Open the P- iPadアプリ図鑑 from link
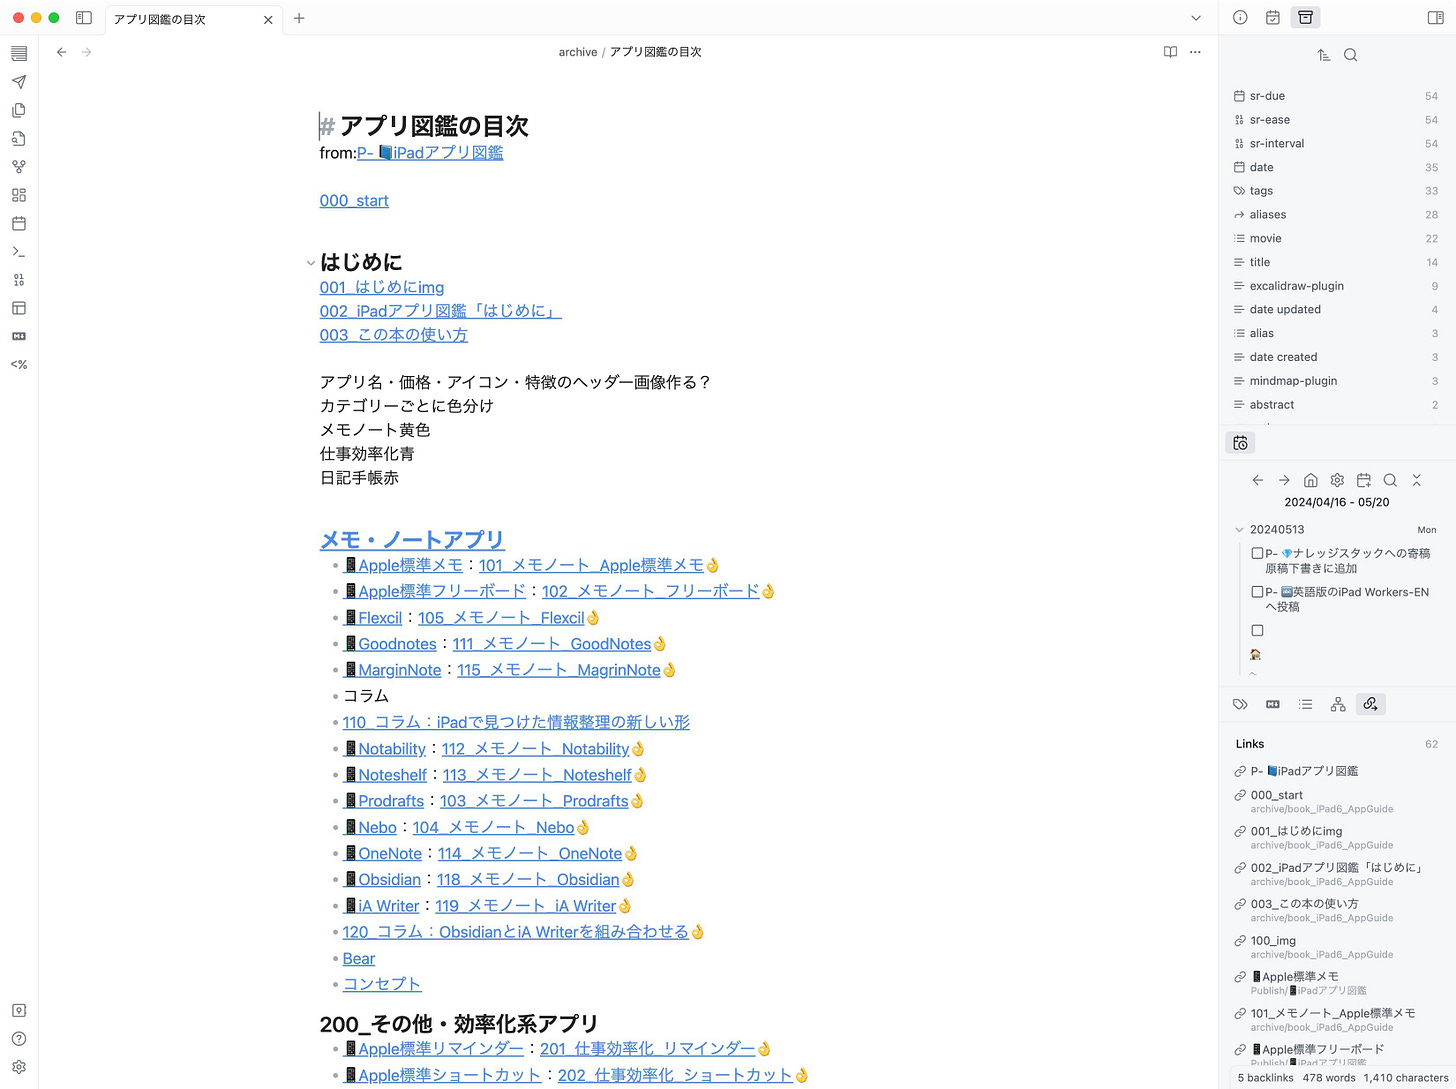The image size is (1456, 1089). tap(430, 153)
